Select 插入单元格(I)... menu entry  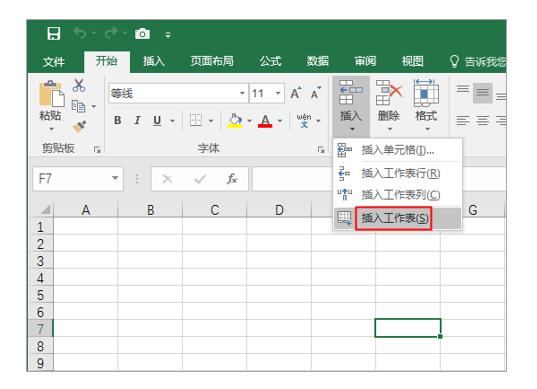397,150
